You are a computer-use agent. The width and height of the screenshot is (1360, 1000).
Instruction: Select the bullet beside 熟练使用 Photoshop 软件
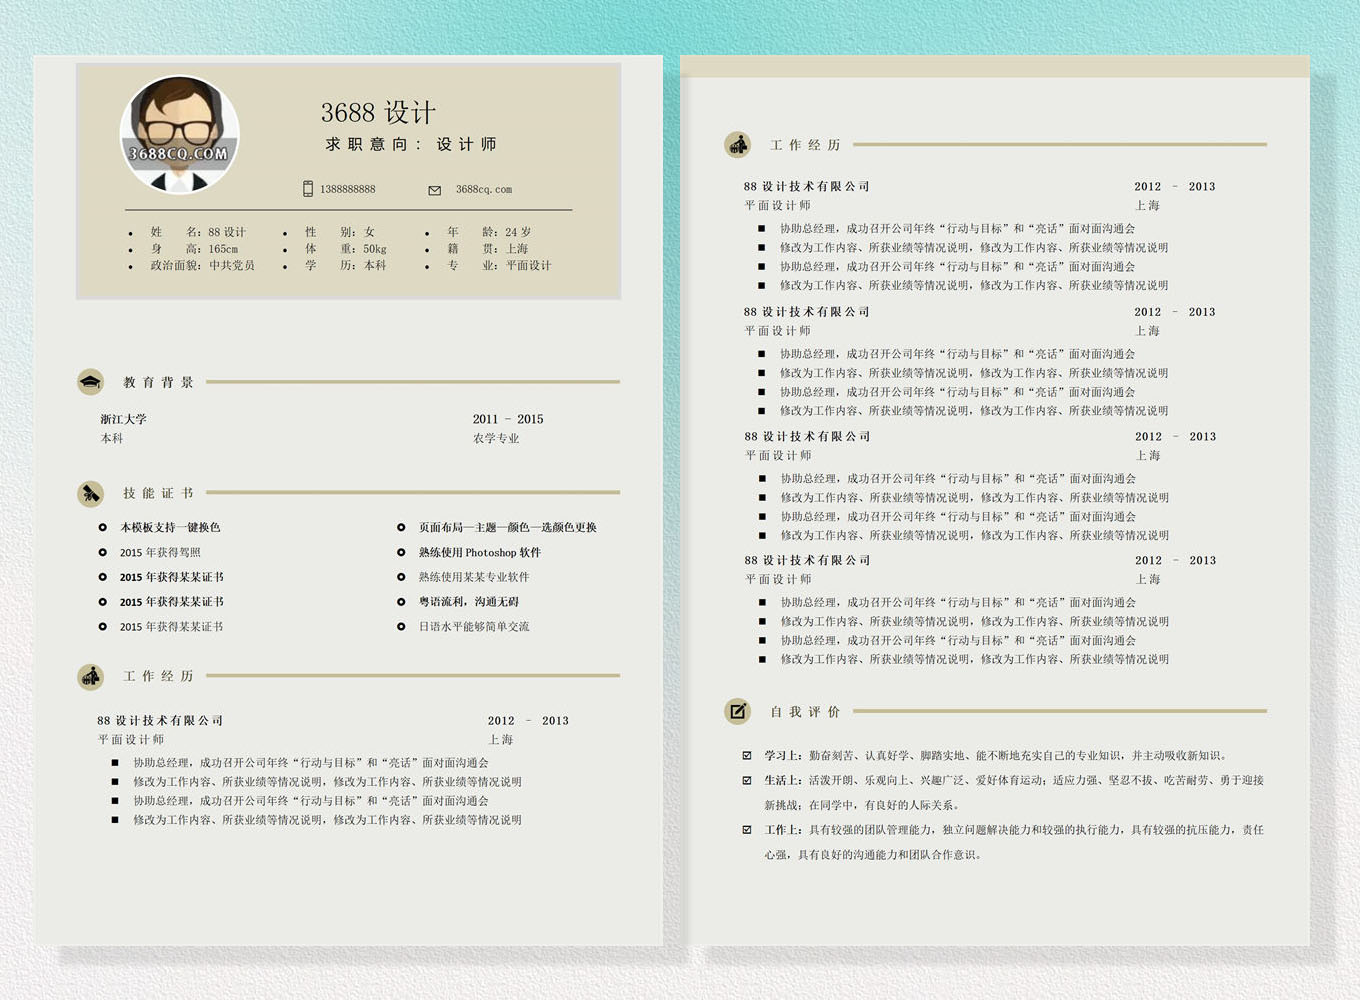point(401,552)
